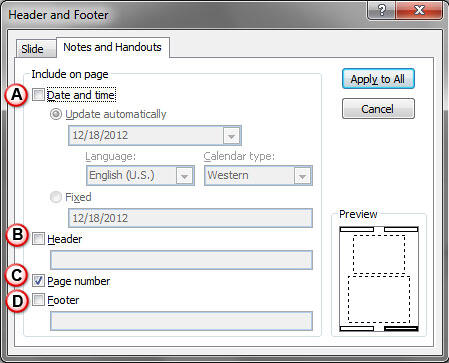Close the Header and Footer dialog
Screen dimensions: 449x363
coord(419,10)
